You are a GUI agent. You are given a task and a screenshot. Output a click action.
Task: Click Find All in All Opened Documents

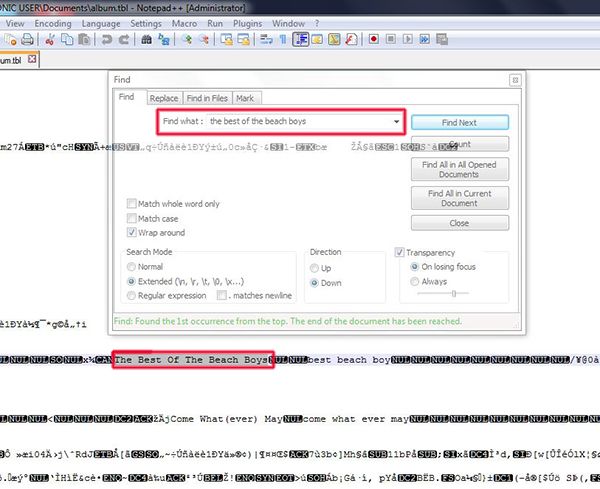point(460,169)
